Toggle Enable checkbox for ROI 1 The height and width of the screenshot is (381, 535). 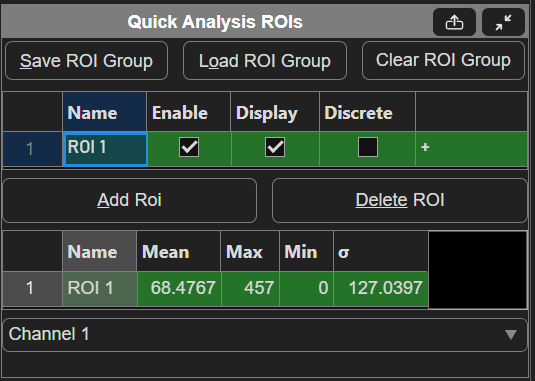coord(189,147)
